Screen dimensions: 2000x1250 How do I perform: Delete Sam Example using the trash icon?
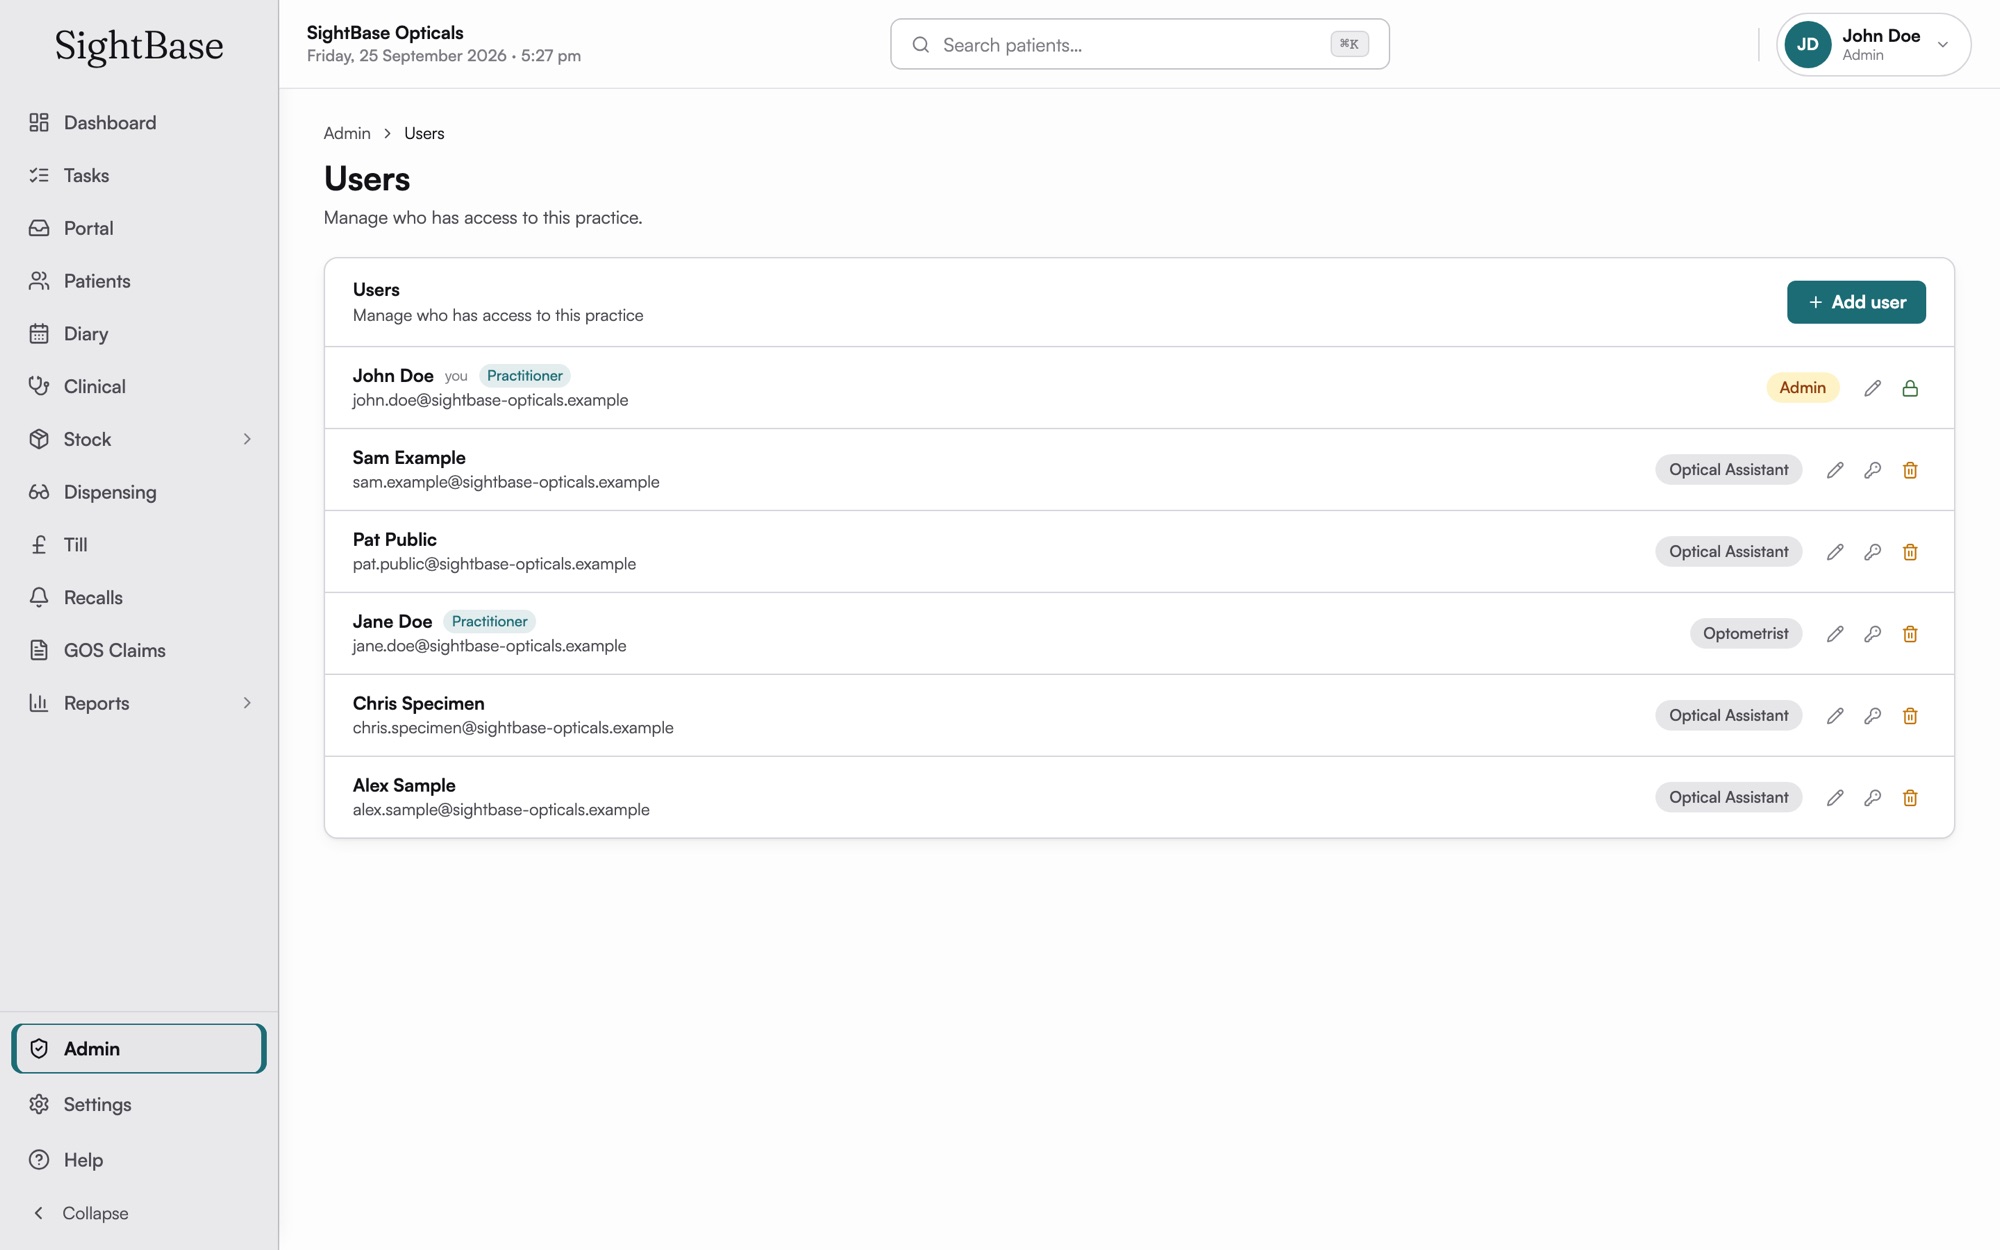click(x=1910, y=470)
